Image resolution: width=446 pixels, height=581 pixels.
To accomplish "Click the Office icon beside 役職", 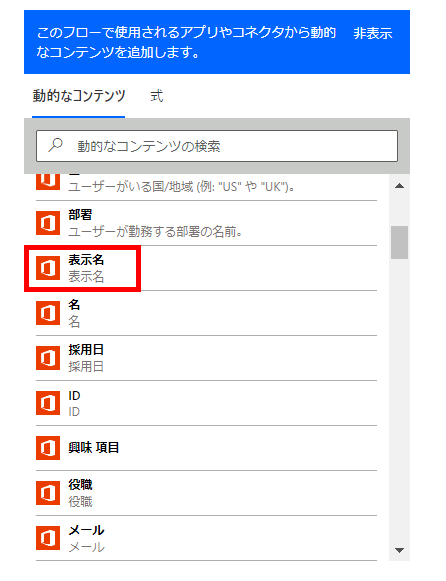I will (48, 493).
